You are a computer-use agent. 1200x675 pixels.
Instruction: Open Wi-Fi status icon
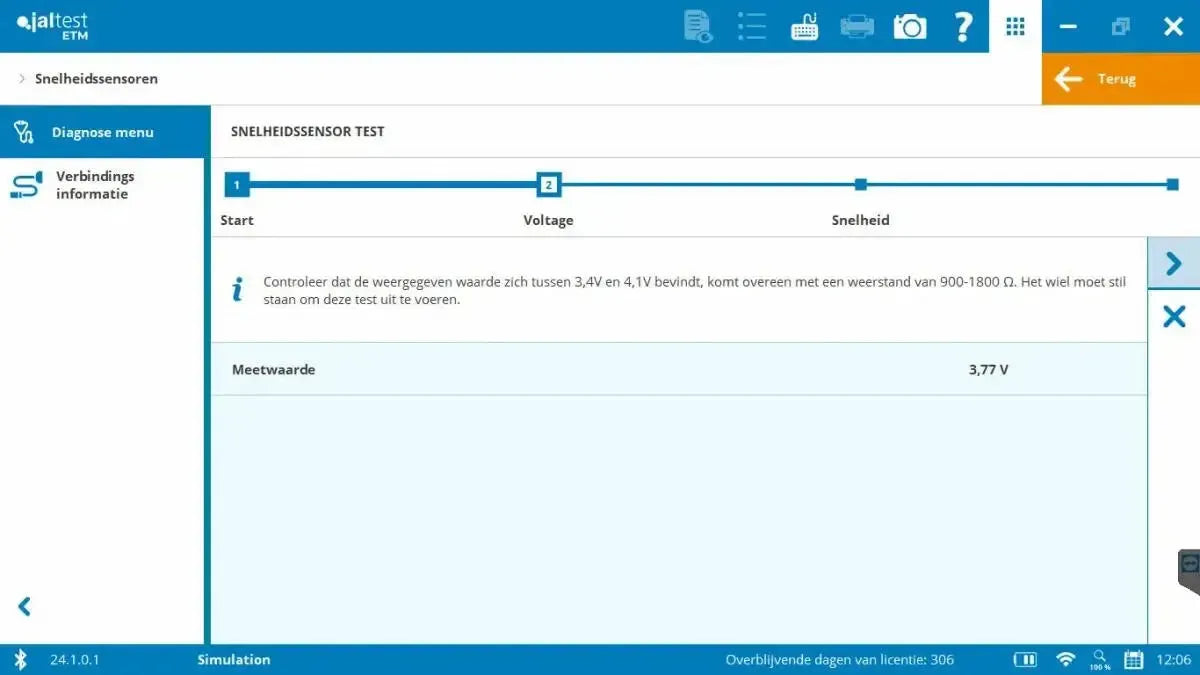1065,659
